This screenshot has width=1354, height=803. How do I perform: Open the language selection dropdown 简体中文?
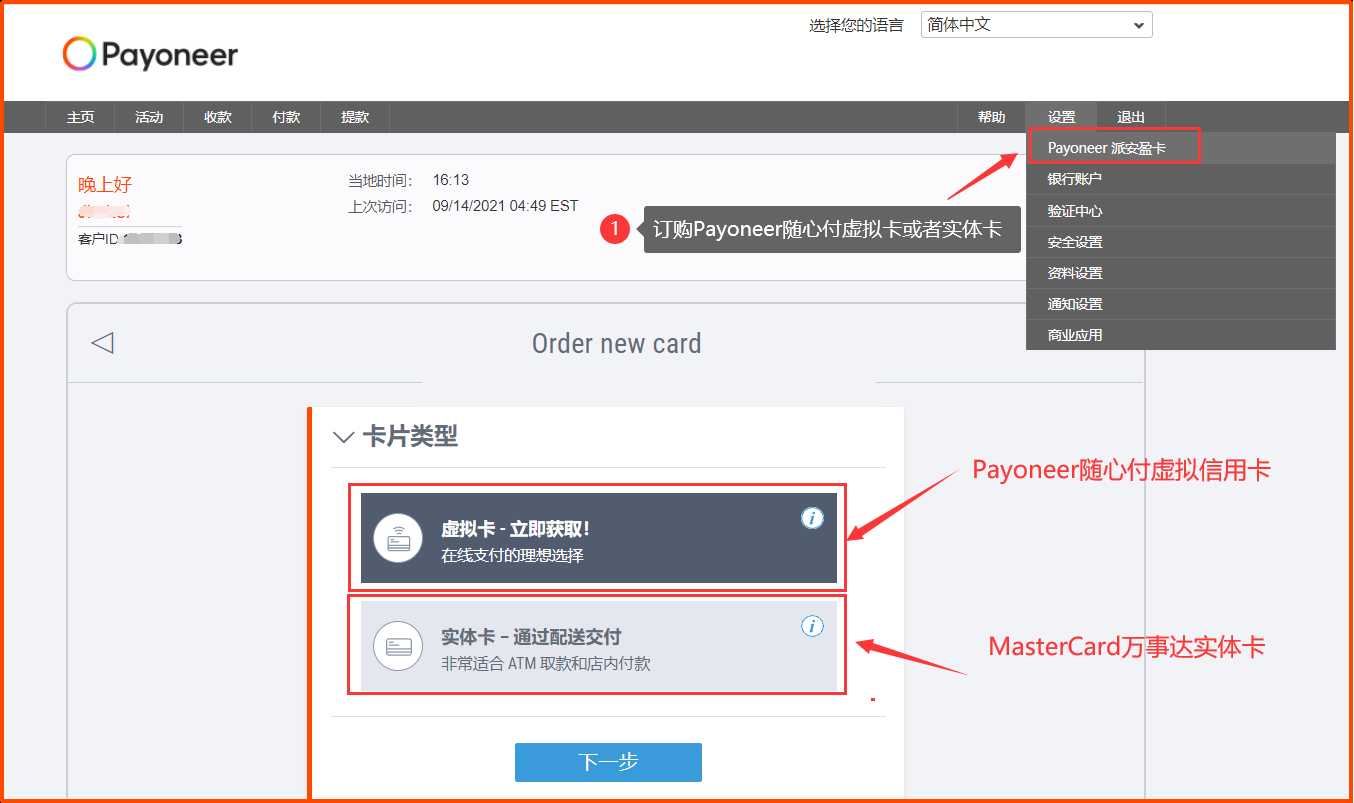(1036, 25)
